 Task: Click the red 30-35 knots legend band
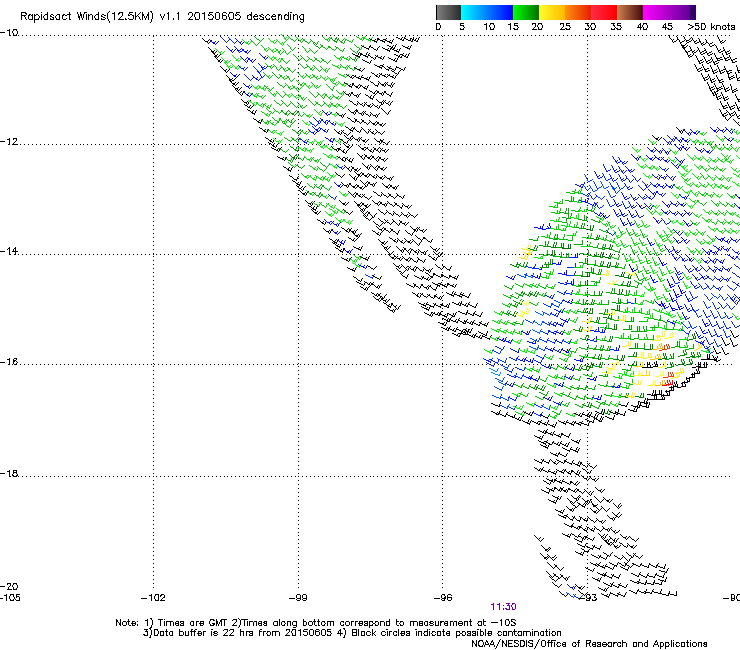pyautogui.click(x=604, y=12)
